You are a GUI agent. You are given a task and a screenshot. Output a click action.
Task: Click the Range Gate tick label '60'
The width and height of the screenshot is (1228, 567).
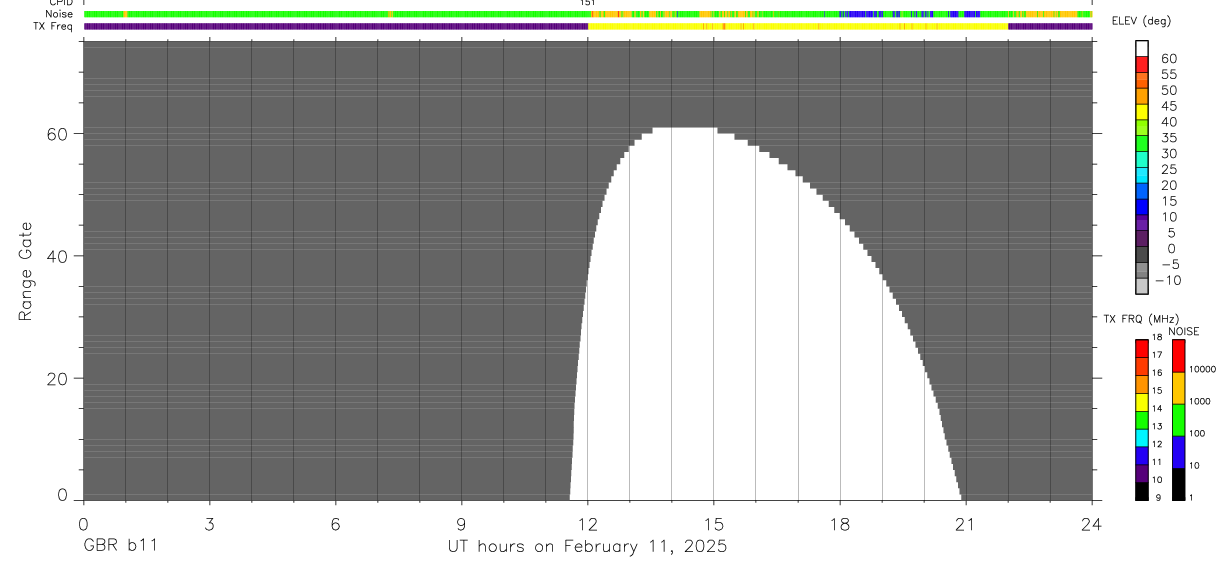[58, 134]
